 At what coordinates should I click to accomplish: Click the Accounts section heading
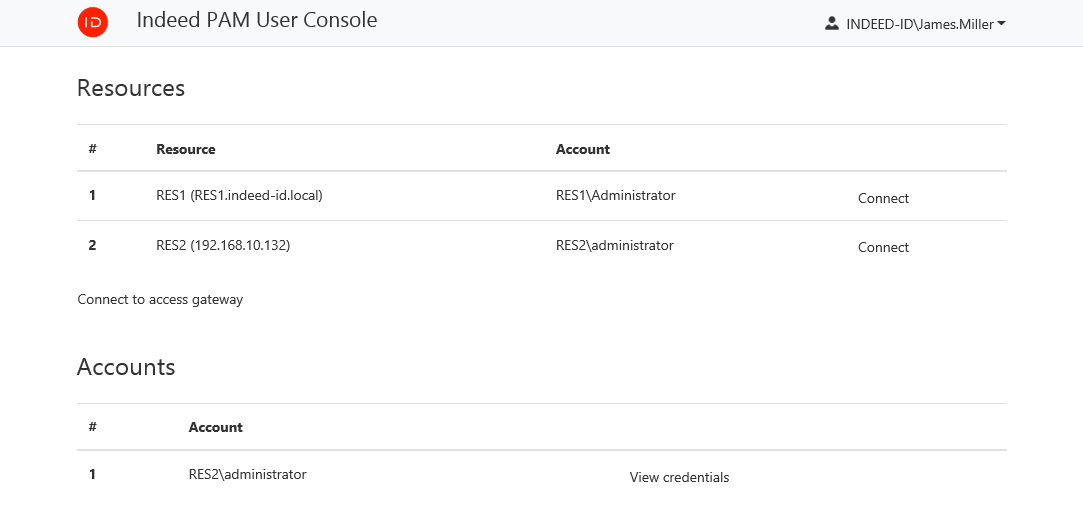(126, 367)
